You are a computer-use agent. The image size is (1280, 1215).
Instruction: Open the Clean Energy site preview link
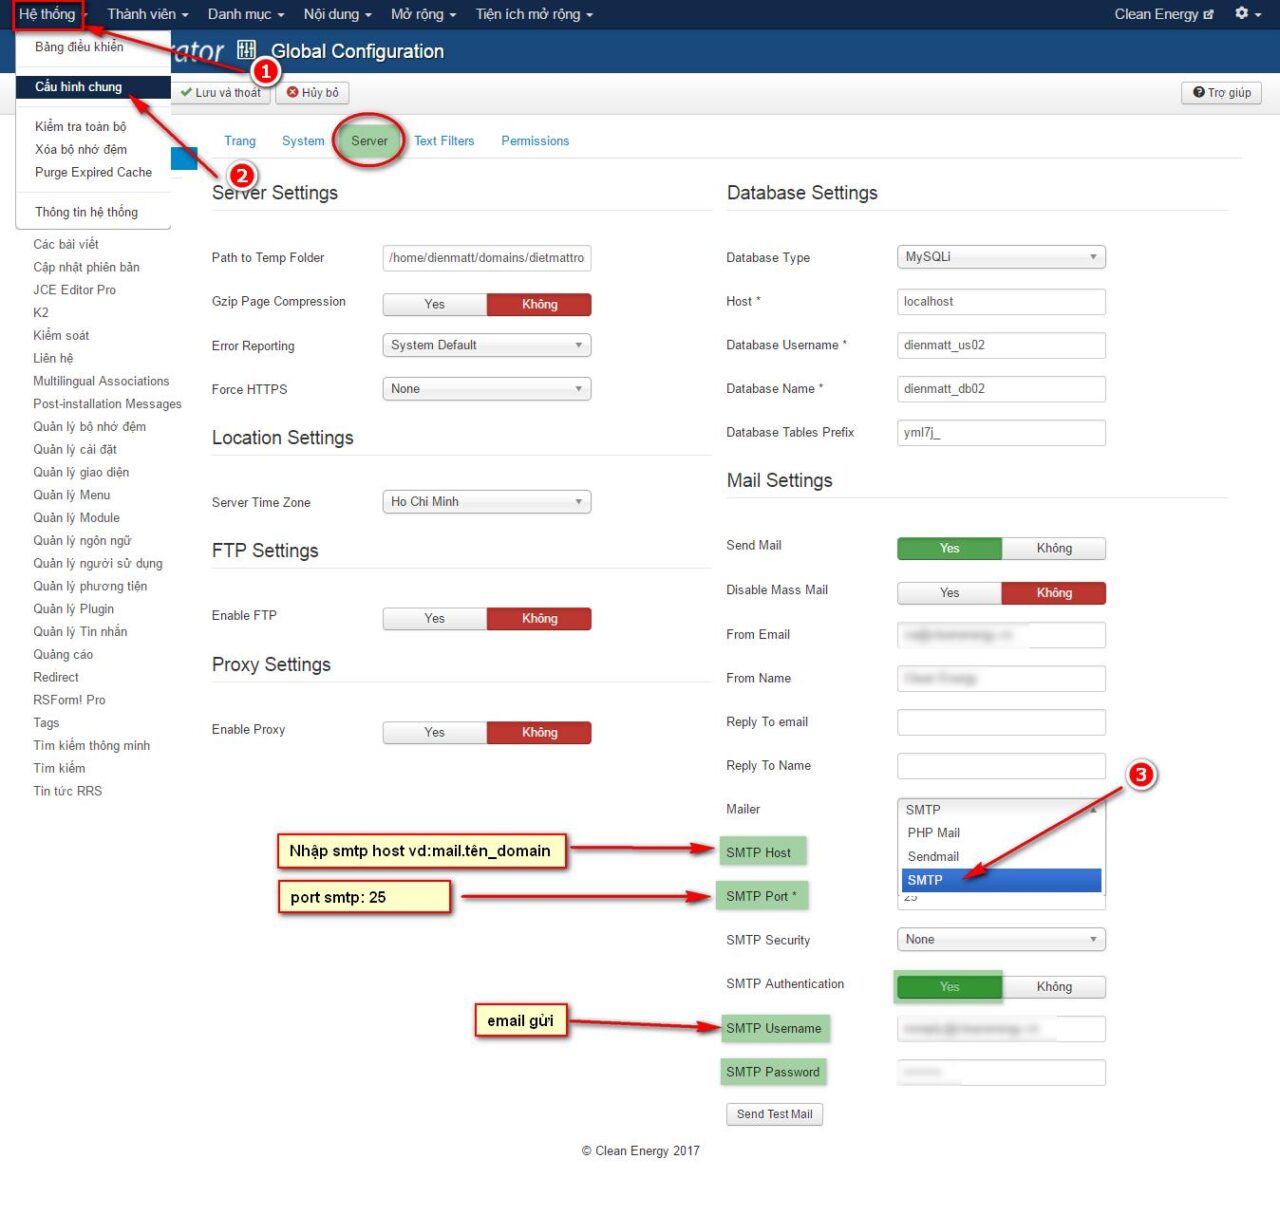coord(1164,14)
